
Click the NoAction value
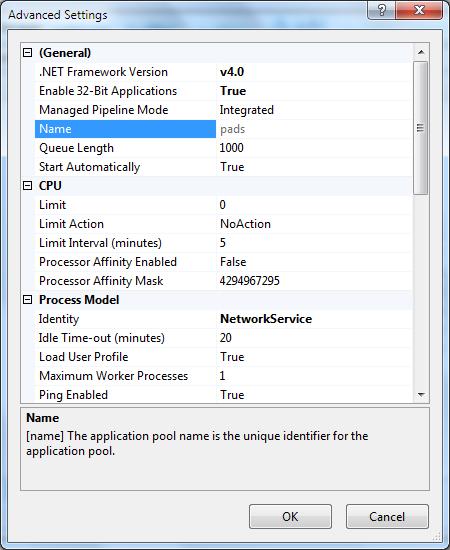tap(246, 224)
